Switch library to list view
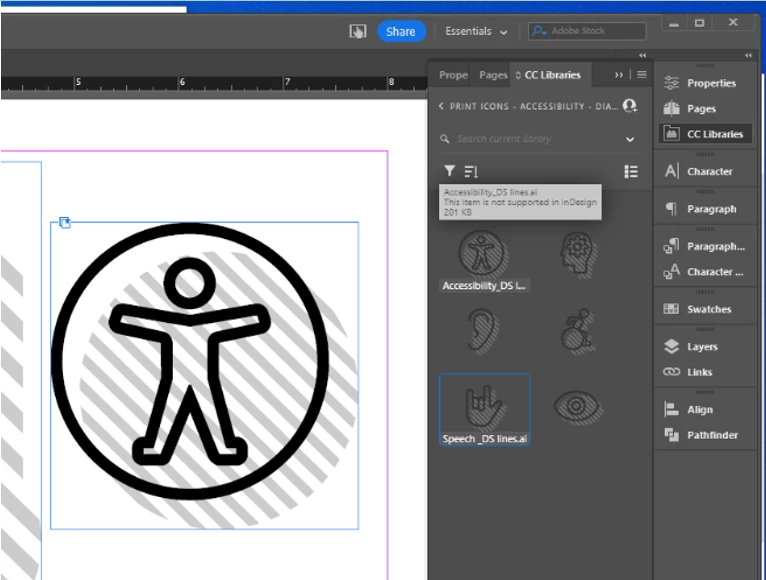This screenshot has height=580, width=766. click(631, 172)
